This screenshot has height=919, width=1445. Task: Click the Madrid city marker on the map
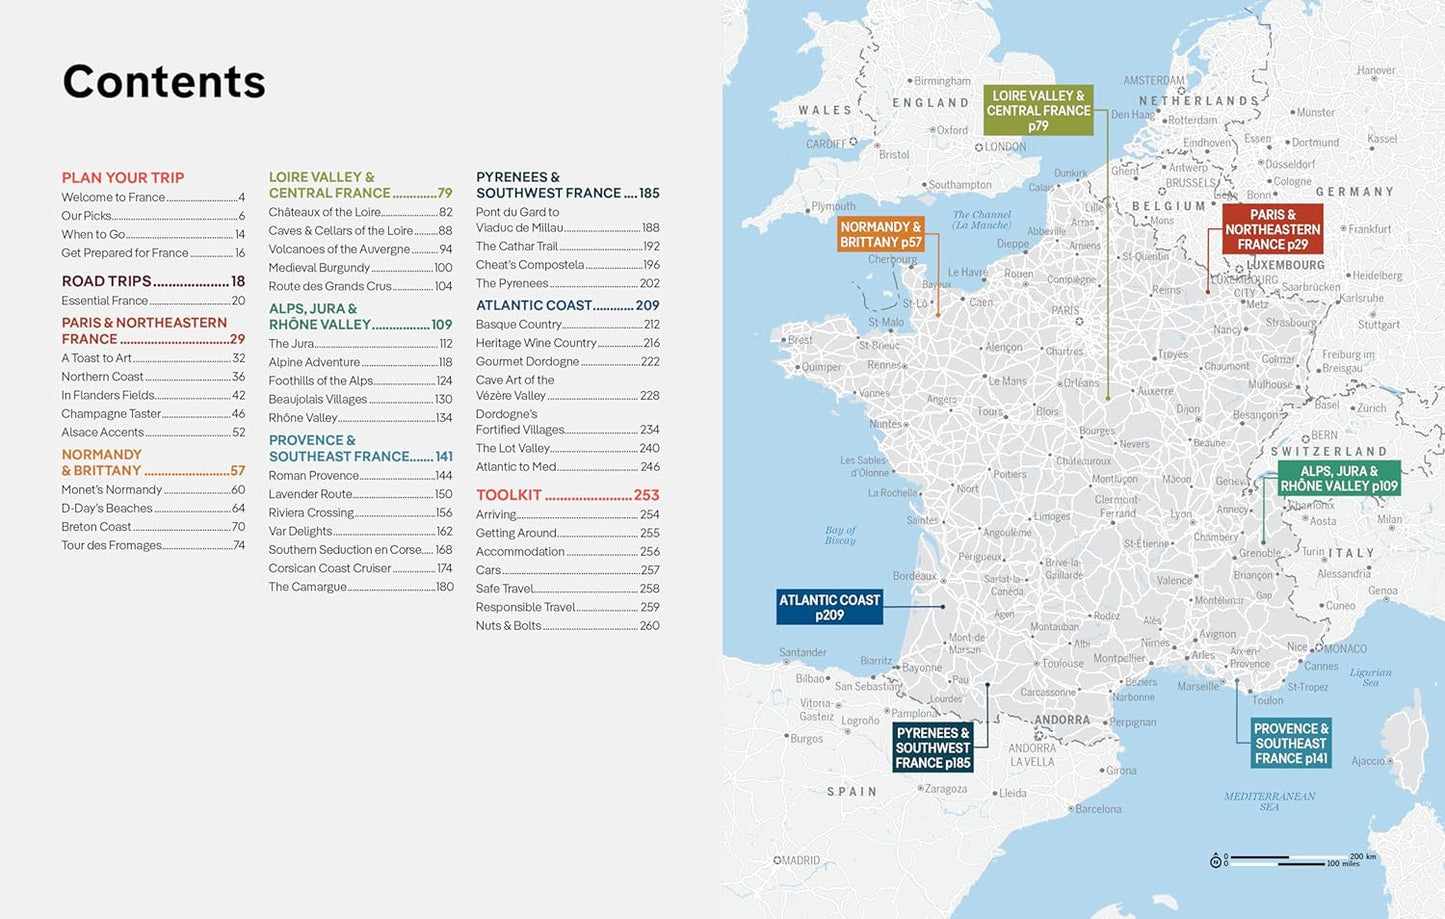[x=777, y=860]
